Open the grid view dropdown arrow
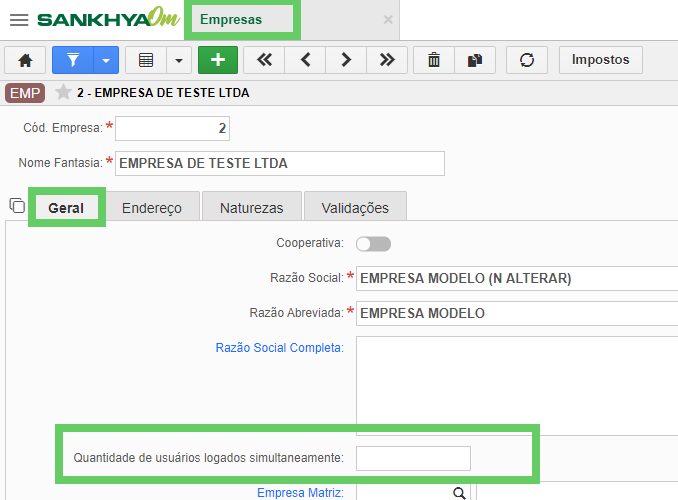Screen dimensions: 678x500 pyautogui.click(x=179, y=60)
